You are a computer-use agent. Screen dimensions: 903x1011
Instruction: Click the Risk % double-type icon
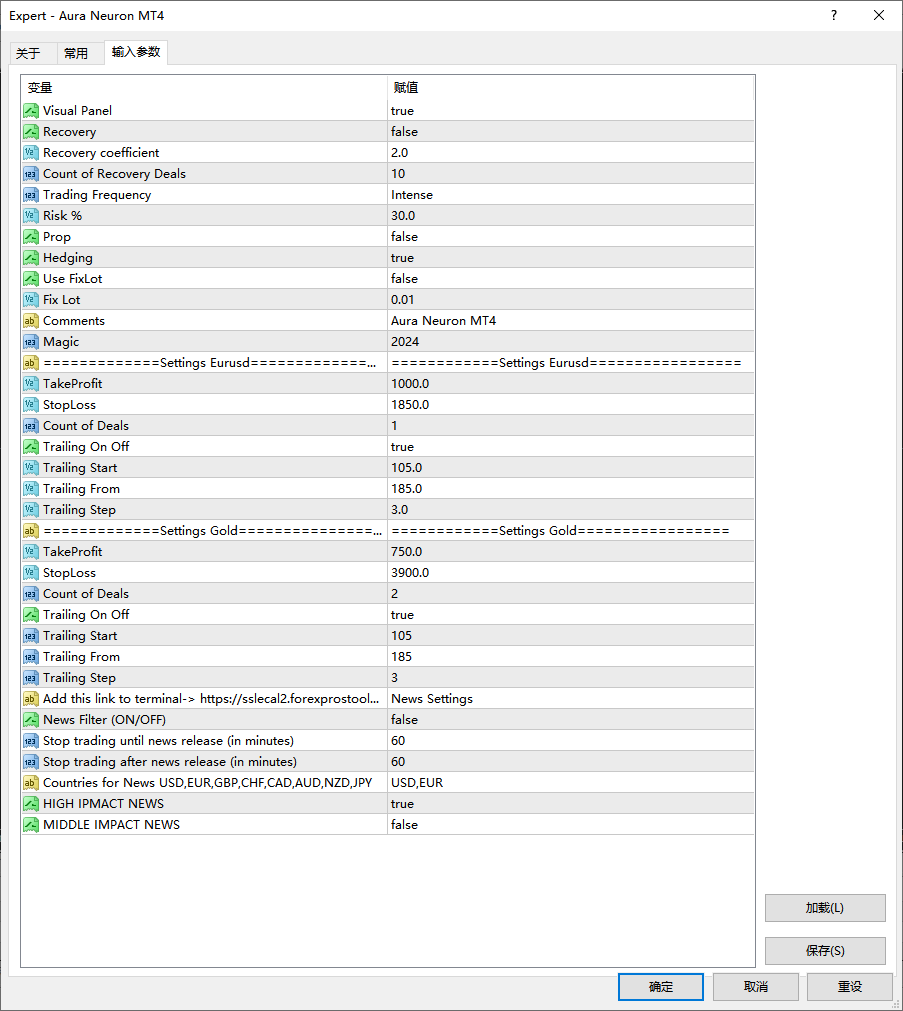[x=30, y=216]
